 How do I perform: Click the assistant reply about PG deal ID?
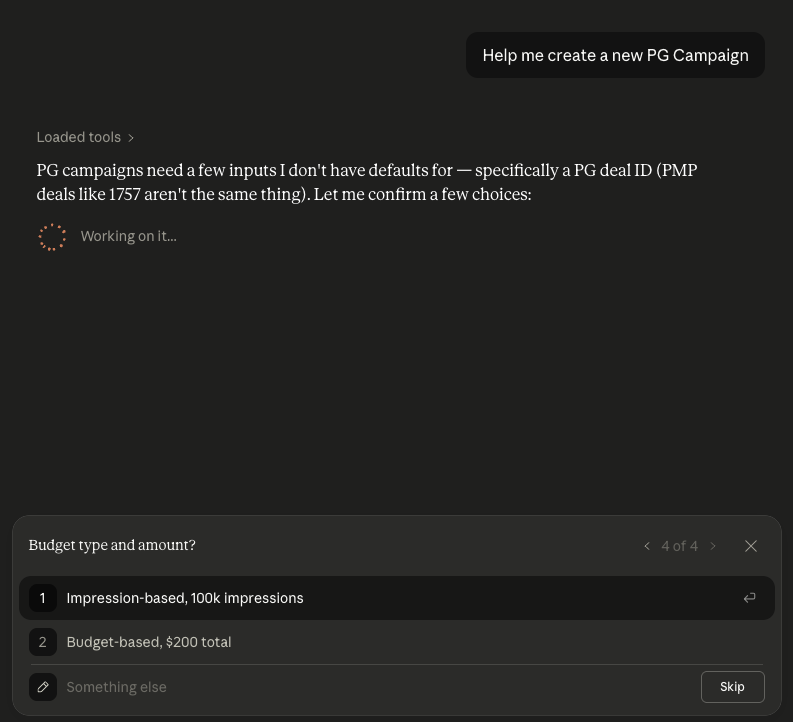pyautogui.click(x=367, y=182)
